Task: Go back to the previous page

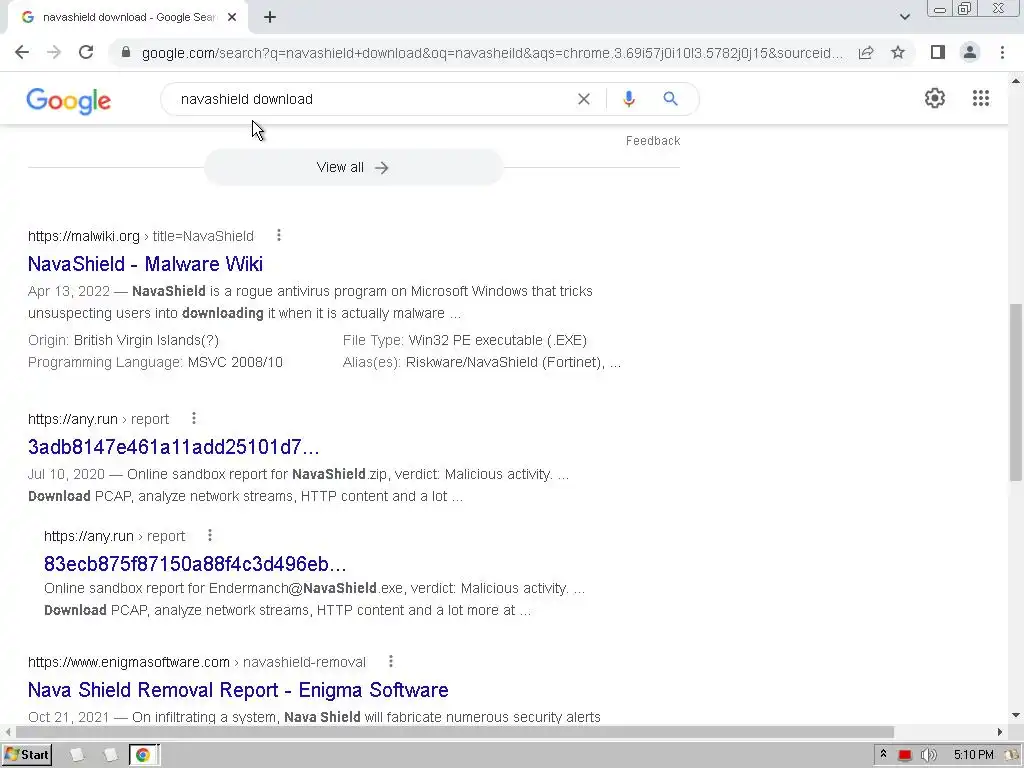Action: (x=22, y=52)
